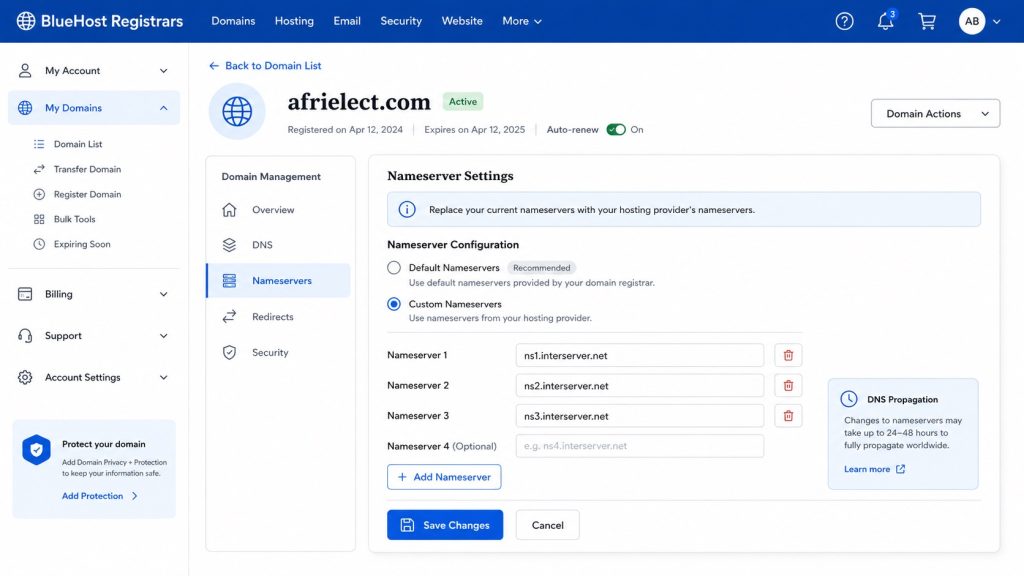This screenshot has width=1024, height=576.
Task: Expand the Support chevron
Action: 163,336
